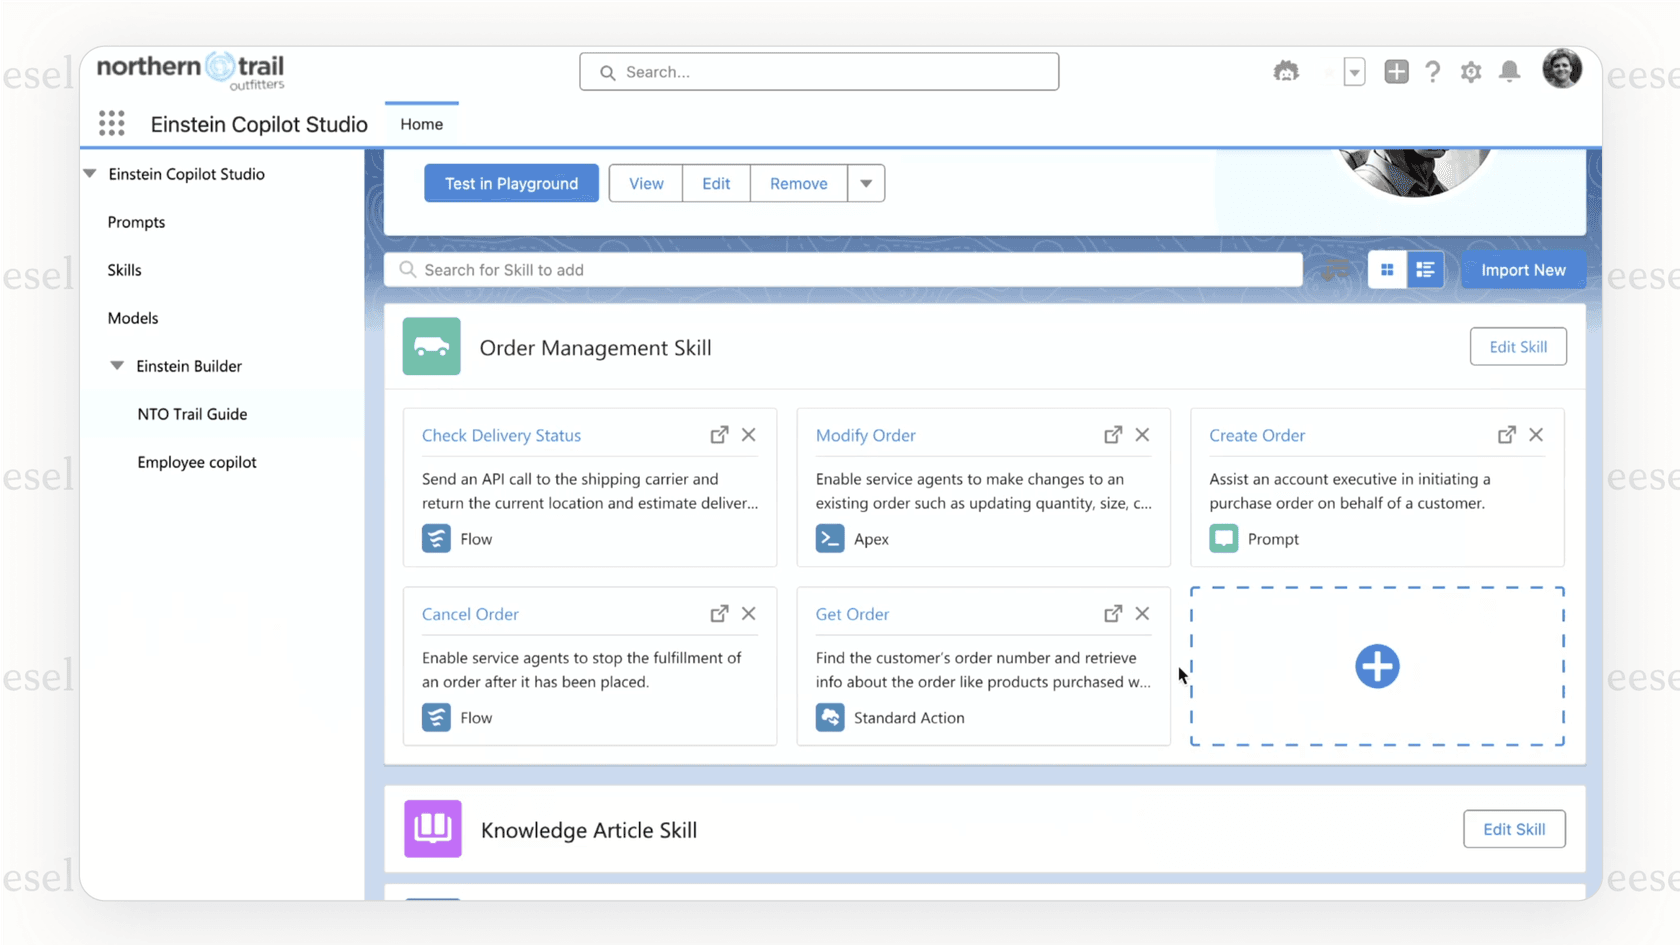Remove the Cancel Order action
1680x945 pixels.
click(x=749, y=614)
